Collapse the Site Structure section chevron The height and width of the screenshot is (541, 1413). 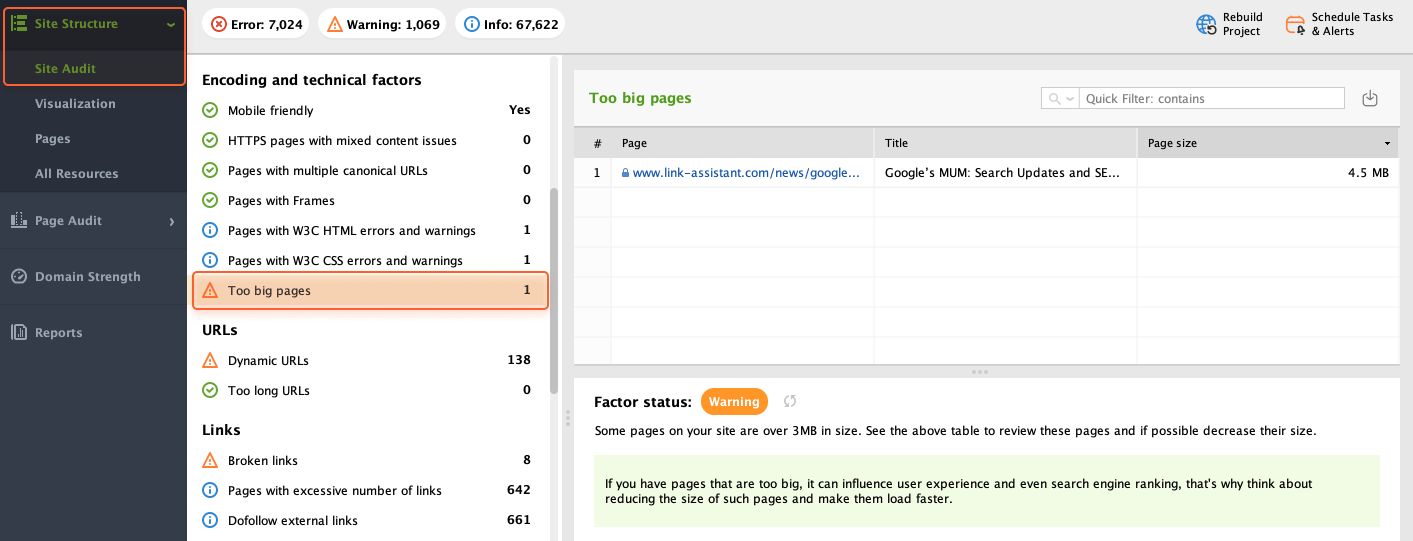(172, 24)
